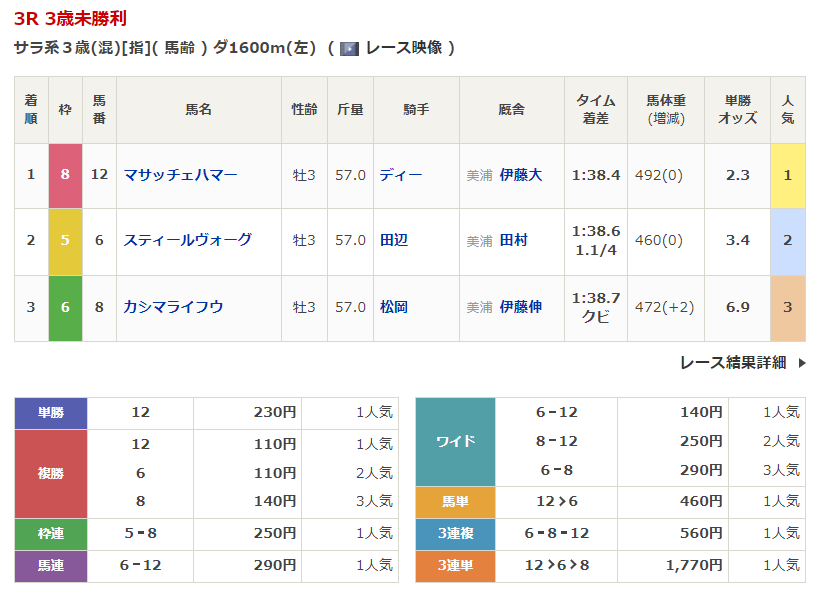Screen dimensions: 821x595
Task: Open jockey ディー profile
Action: (401, 175)
